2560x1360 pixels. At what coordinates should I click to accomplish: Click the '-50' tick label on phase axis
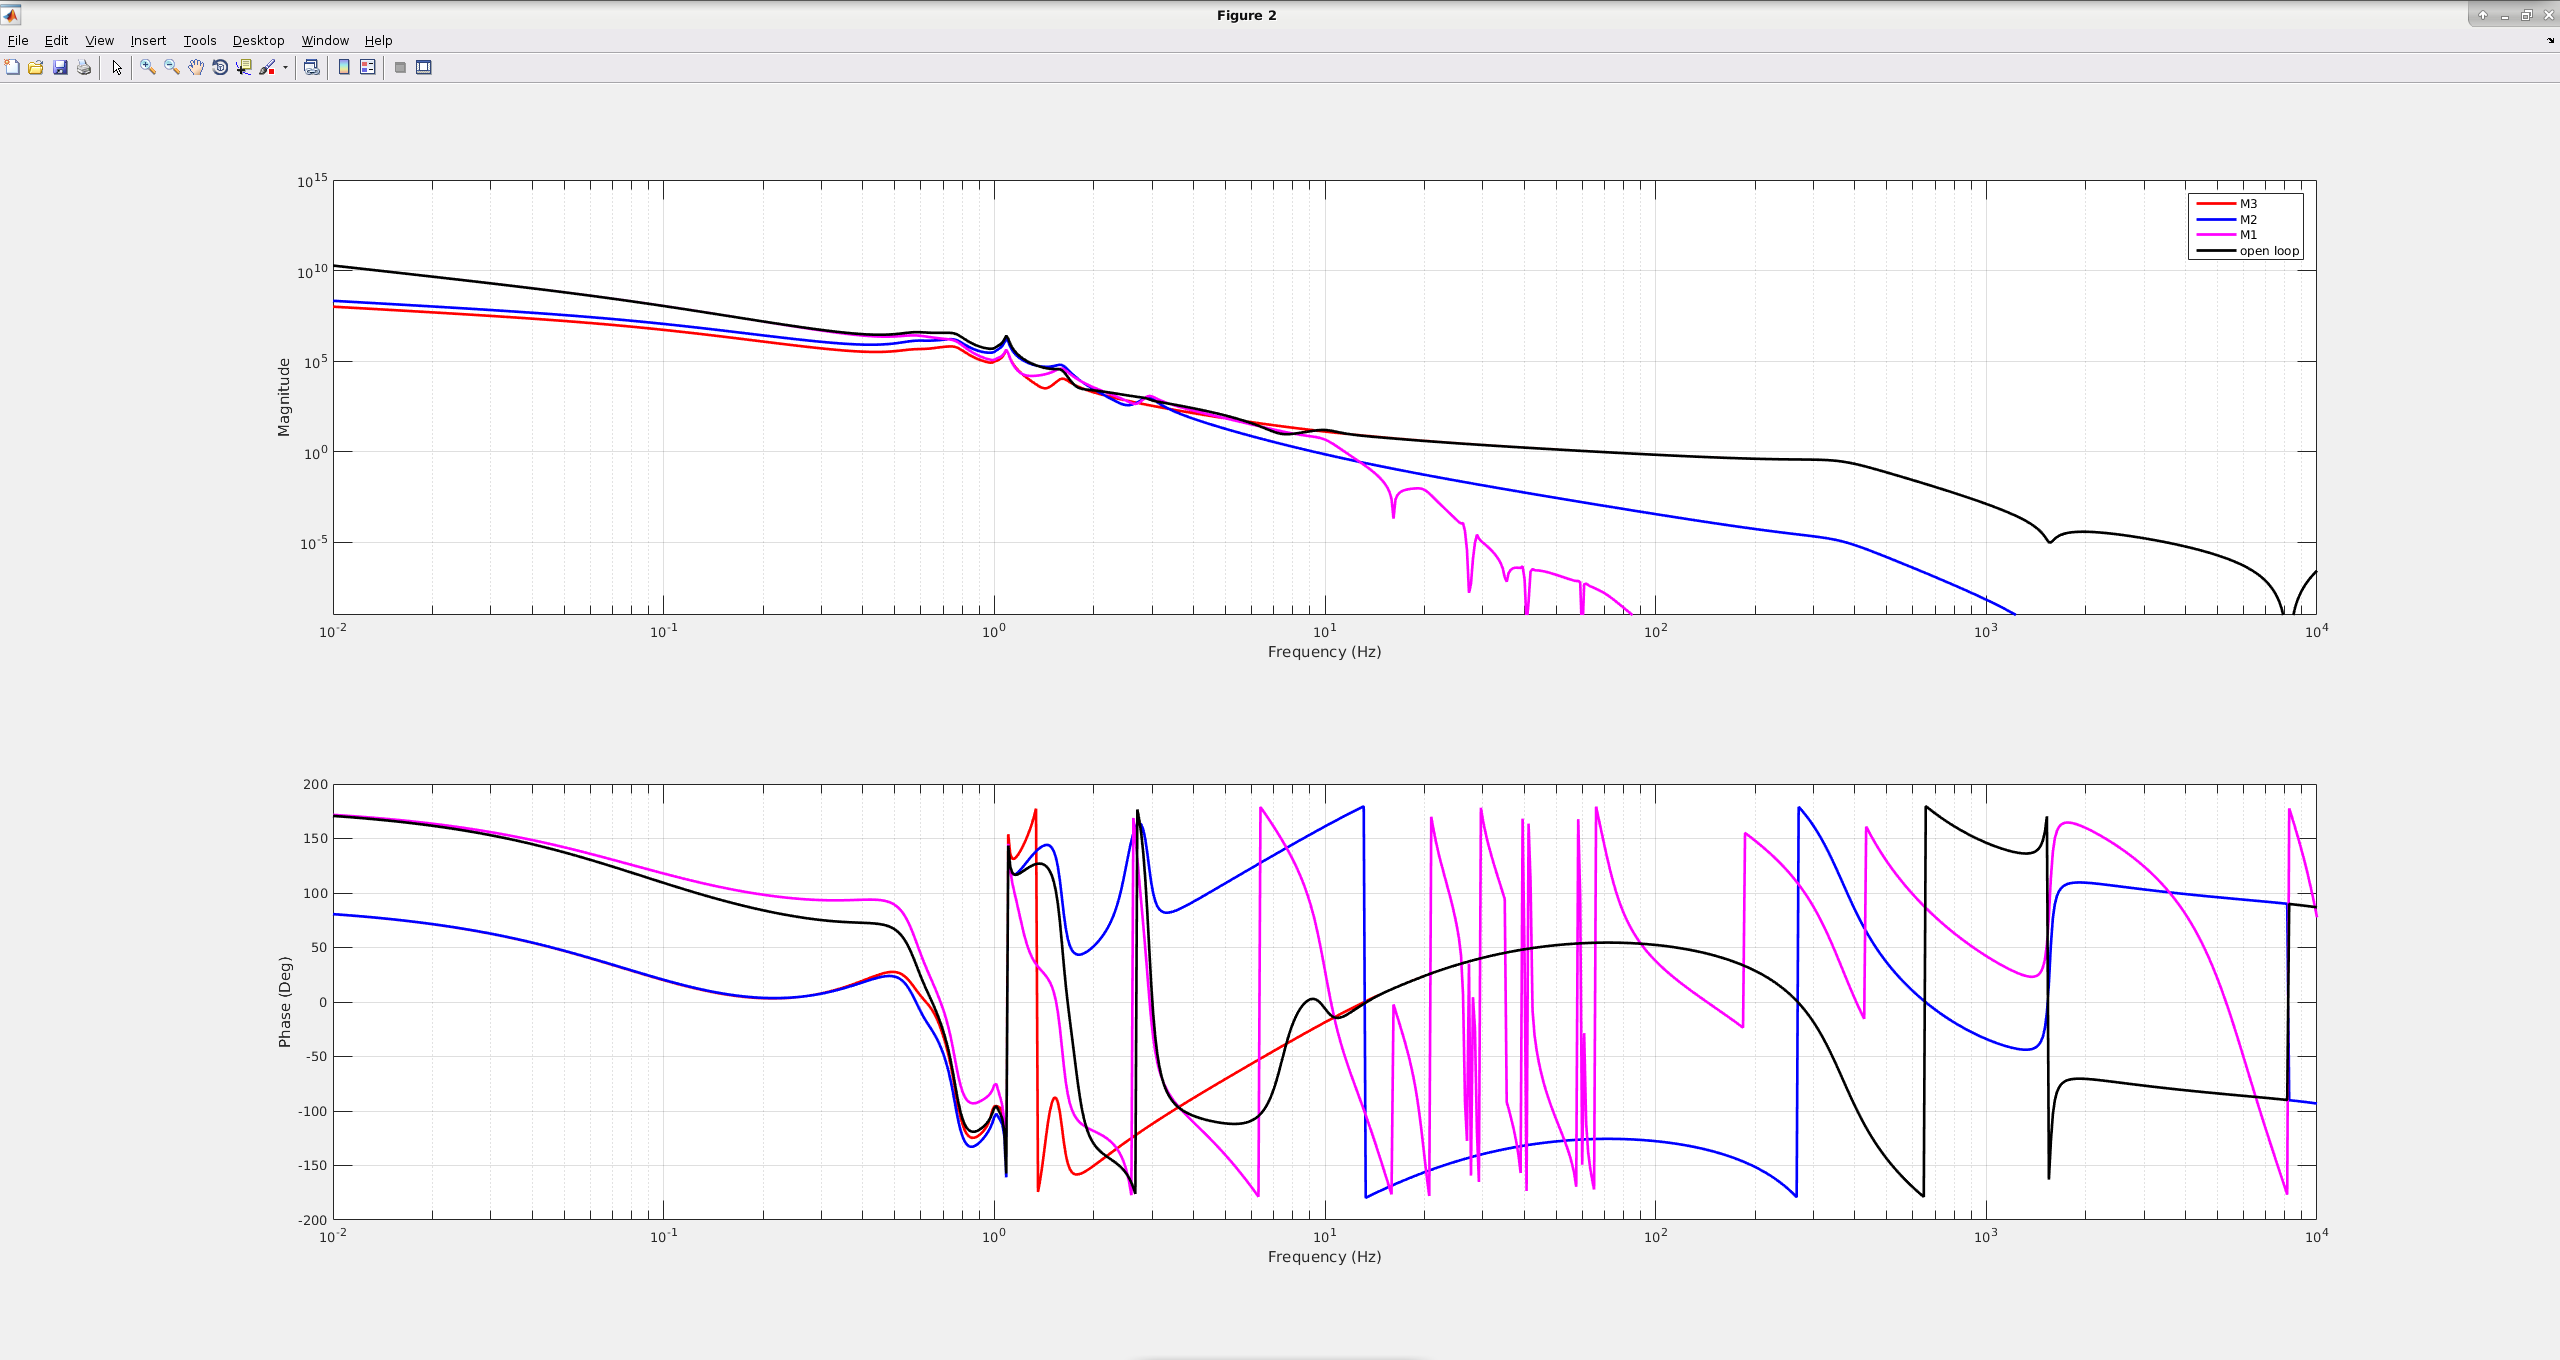coord(316,1056)
